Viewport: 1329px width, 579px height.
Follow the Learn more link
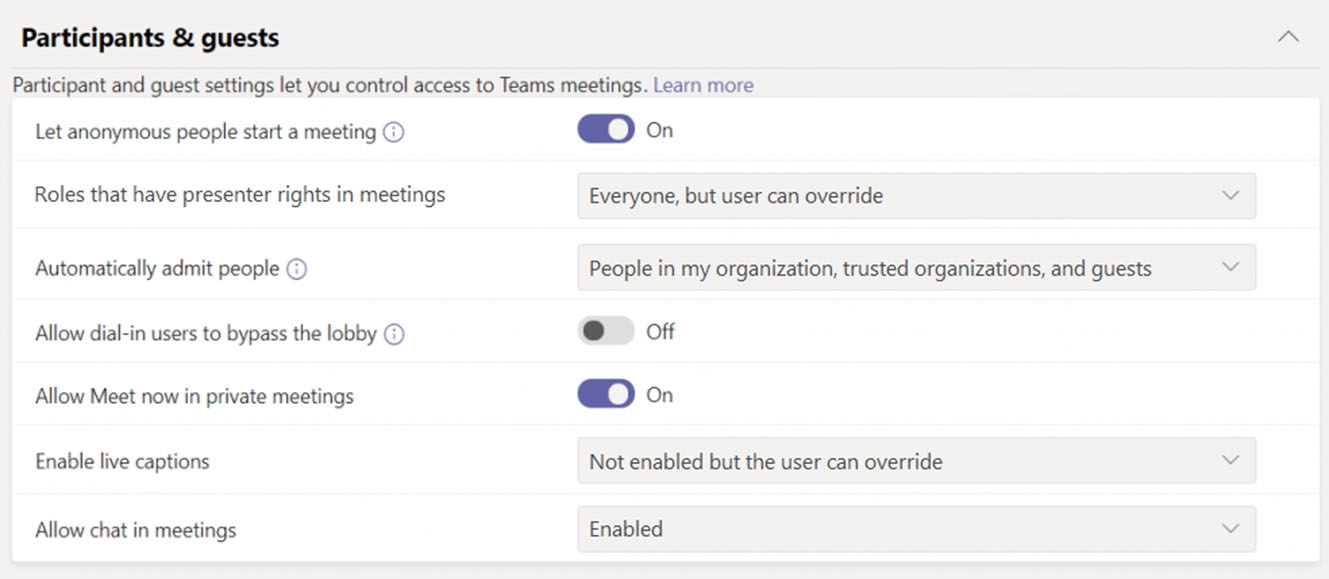click(703, 85)
